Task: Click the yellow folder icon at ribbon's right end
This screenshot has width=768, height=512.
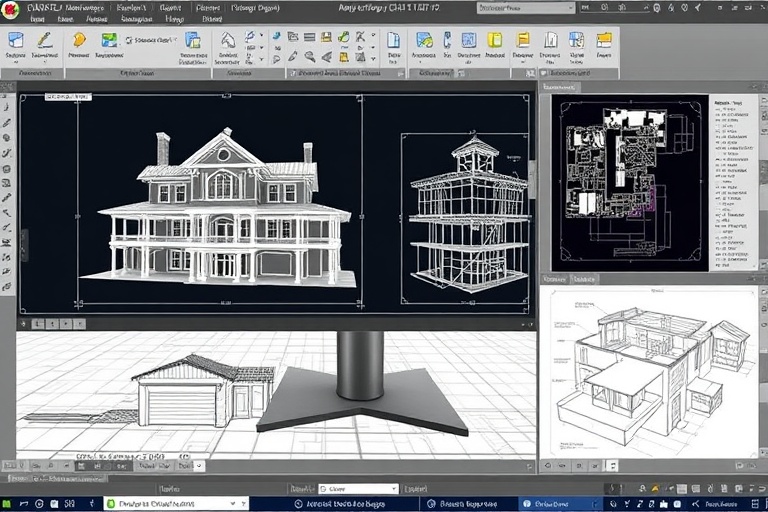Action: [x=604, y=41]
